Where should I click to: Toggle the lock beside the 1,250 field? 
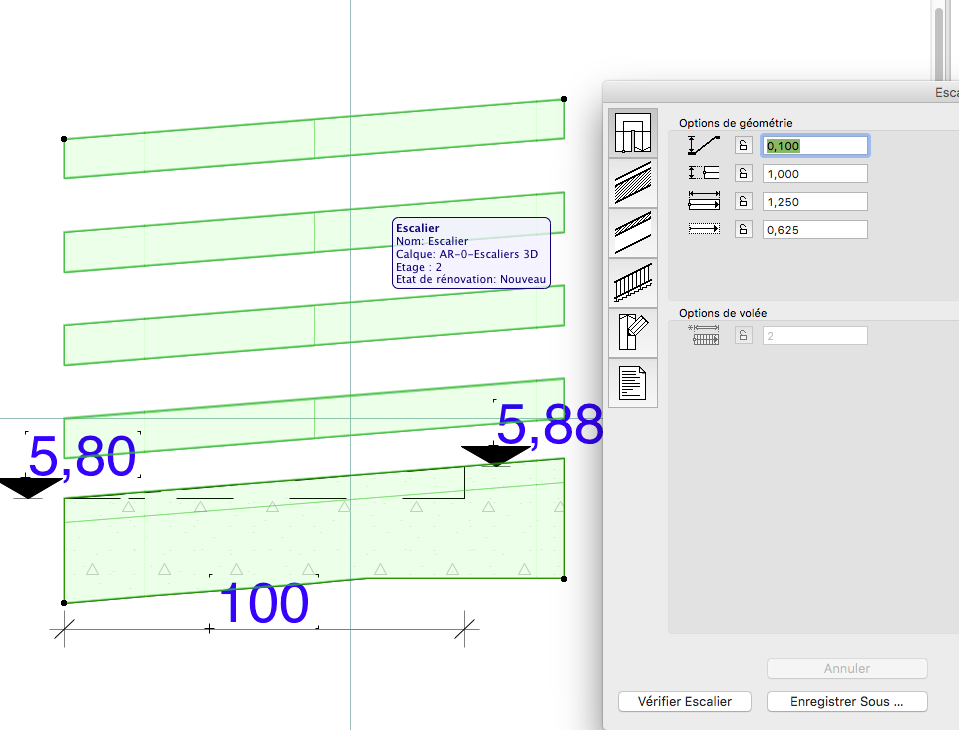coord(743,201)
